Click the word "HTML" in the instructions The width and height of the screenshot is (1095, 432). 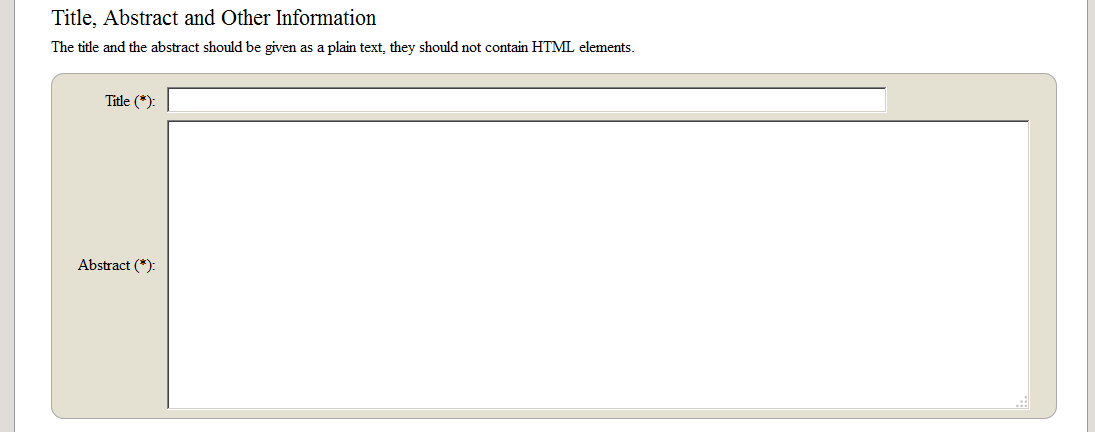tap(552, 47)
